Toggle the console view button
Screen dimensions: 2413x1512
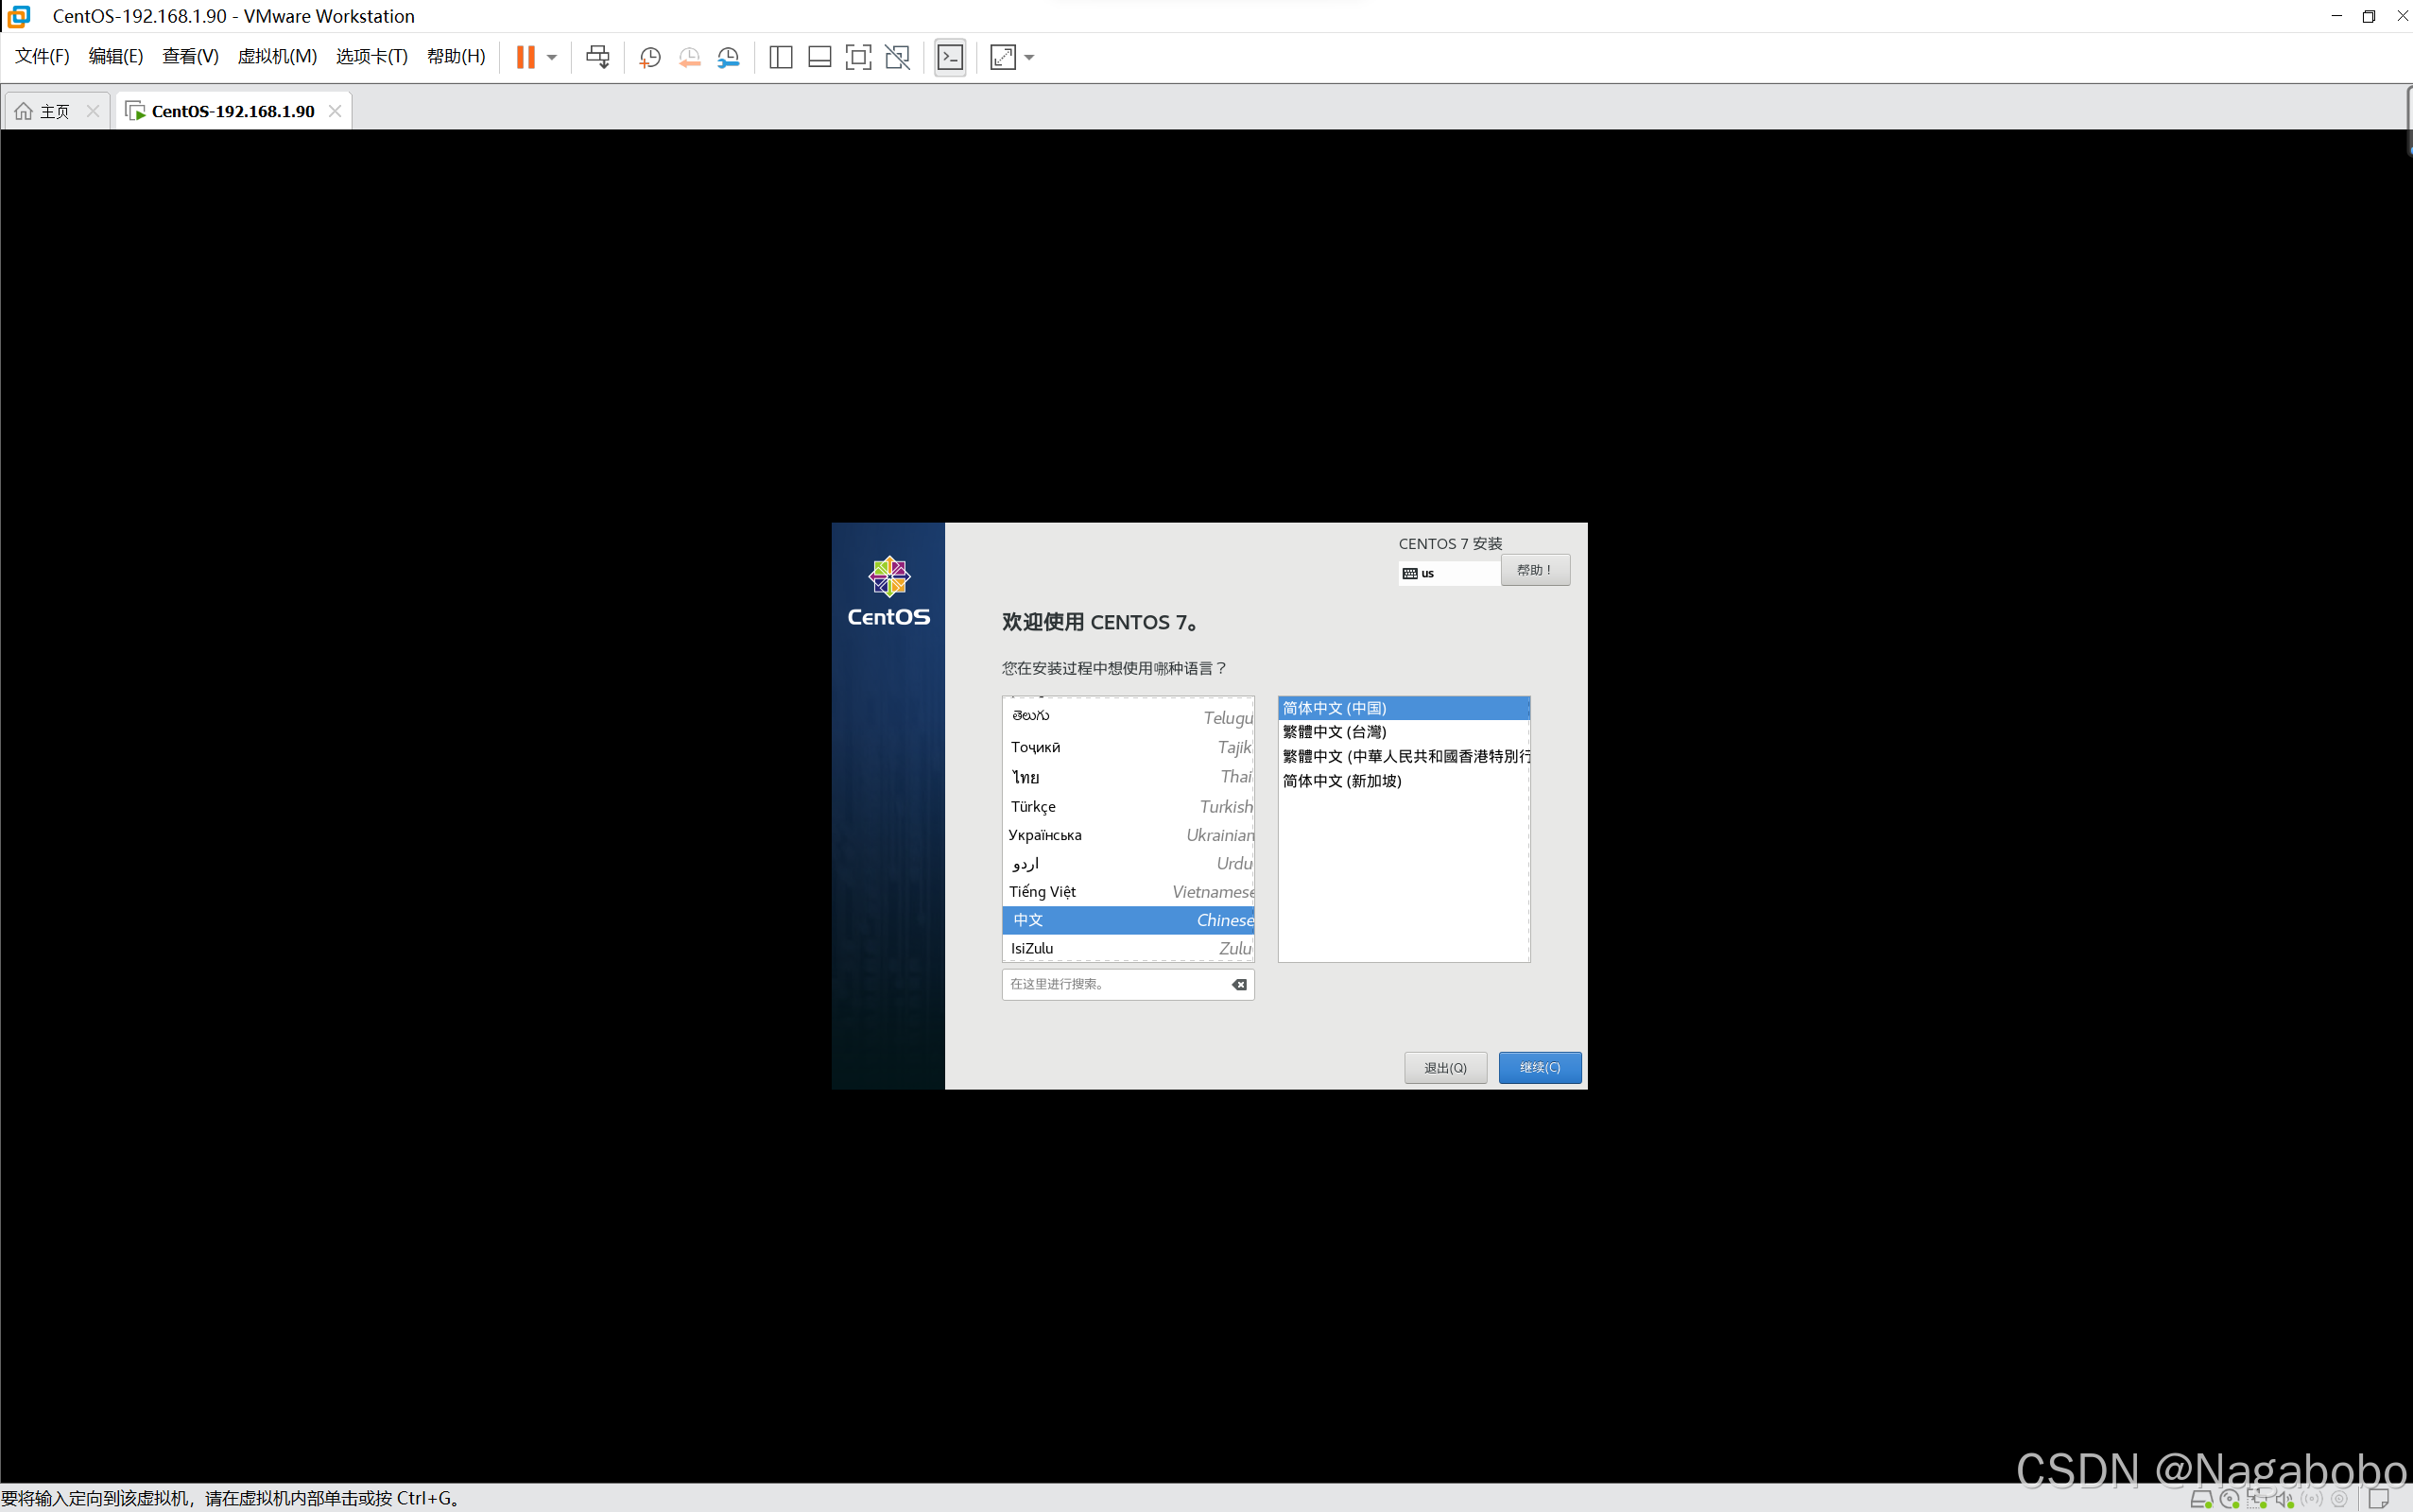(950, 57)
